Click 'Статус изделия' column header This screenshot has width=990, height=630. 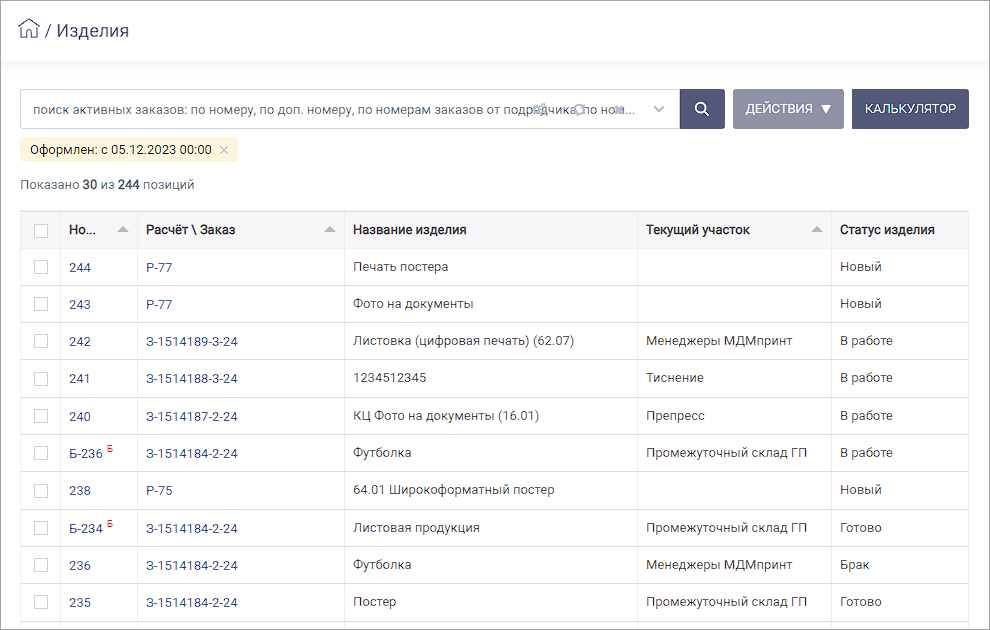tap(887, 230)
